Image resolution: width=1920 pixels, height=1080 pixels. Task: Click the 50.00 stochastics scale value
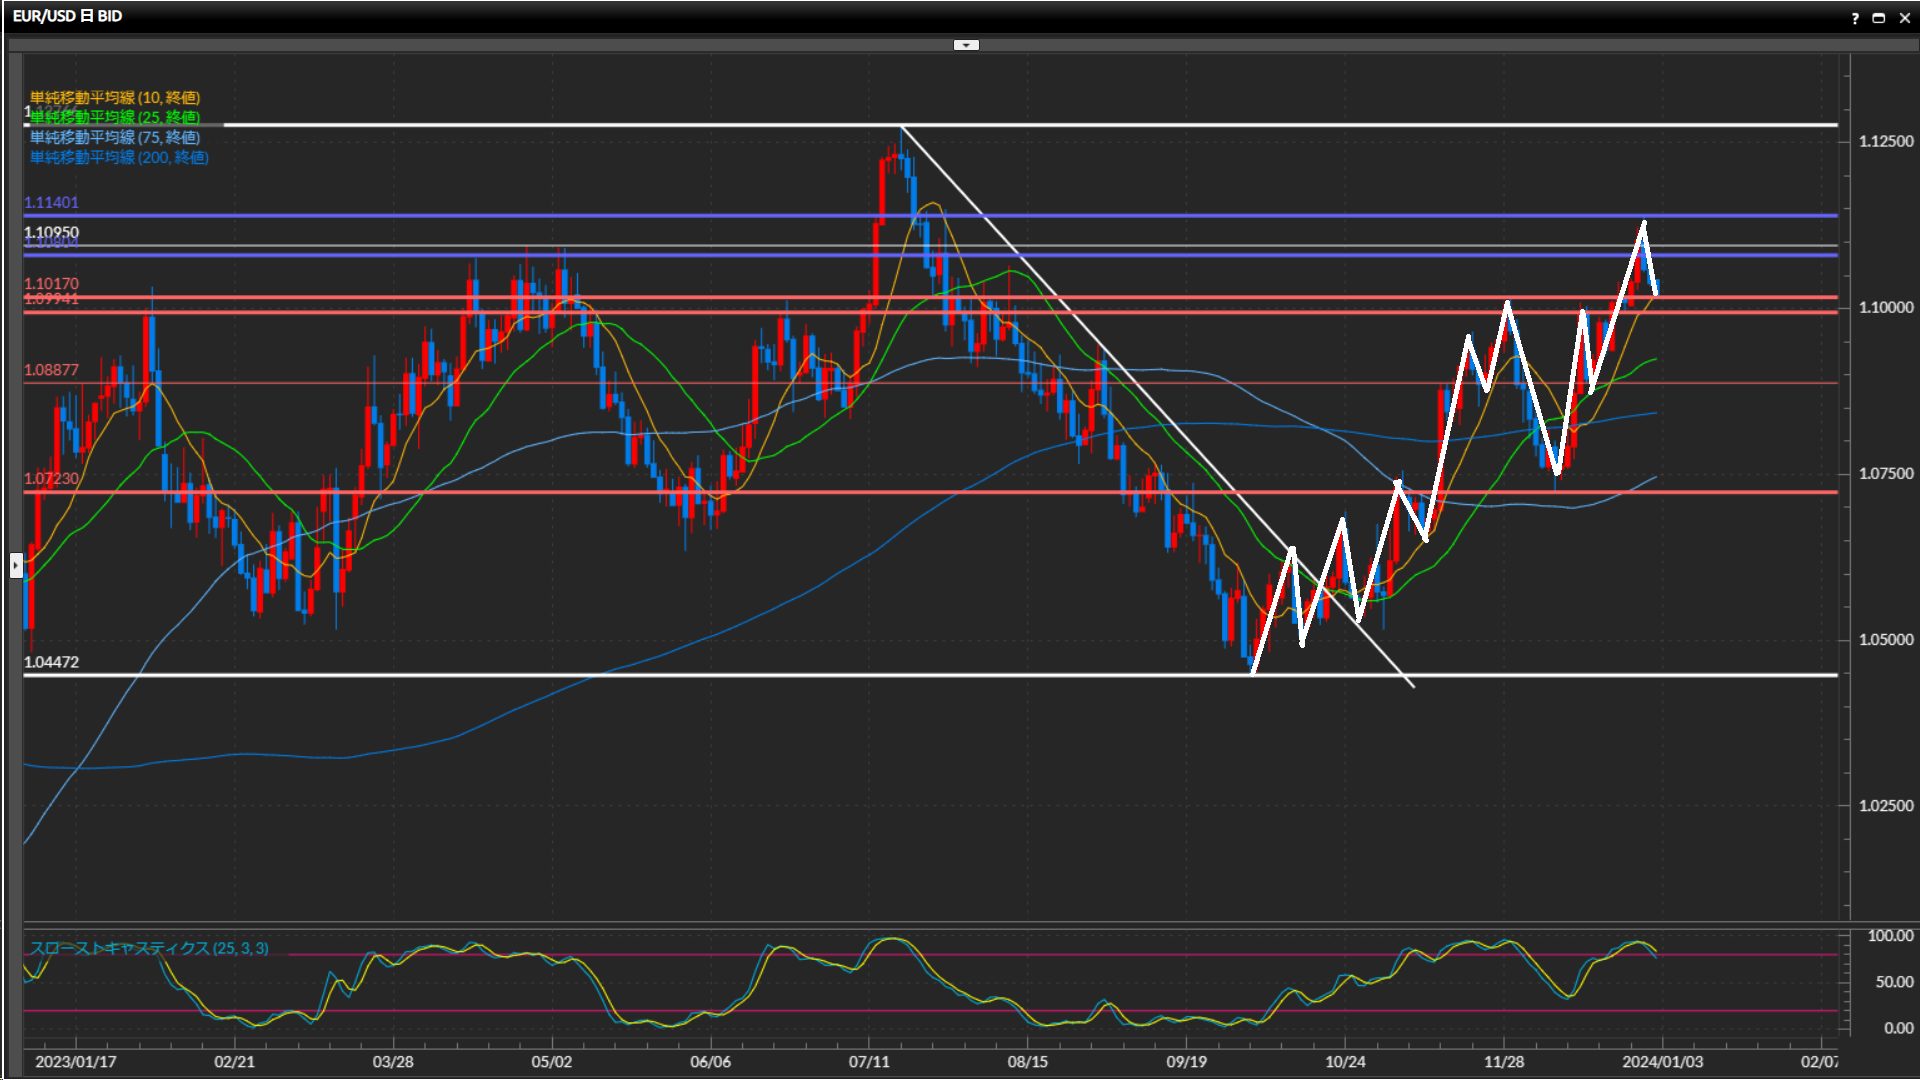point(1894,982)
